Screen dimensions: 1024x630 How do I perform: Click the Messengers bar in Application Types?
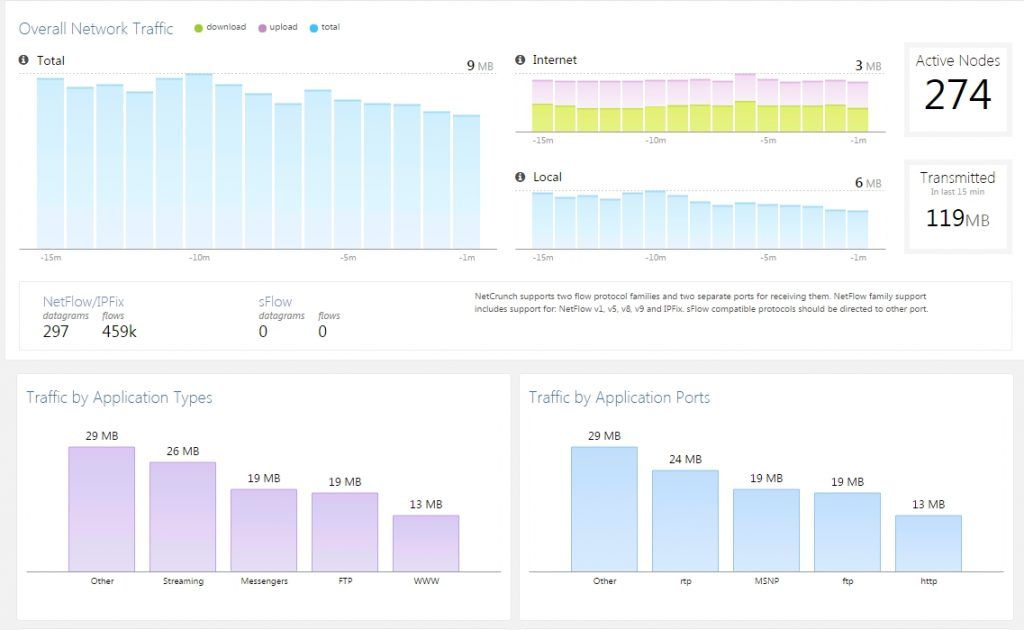click(264, 530)
